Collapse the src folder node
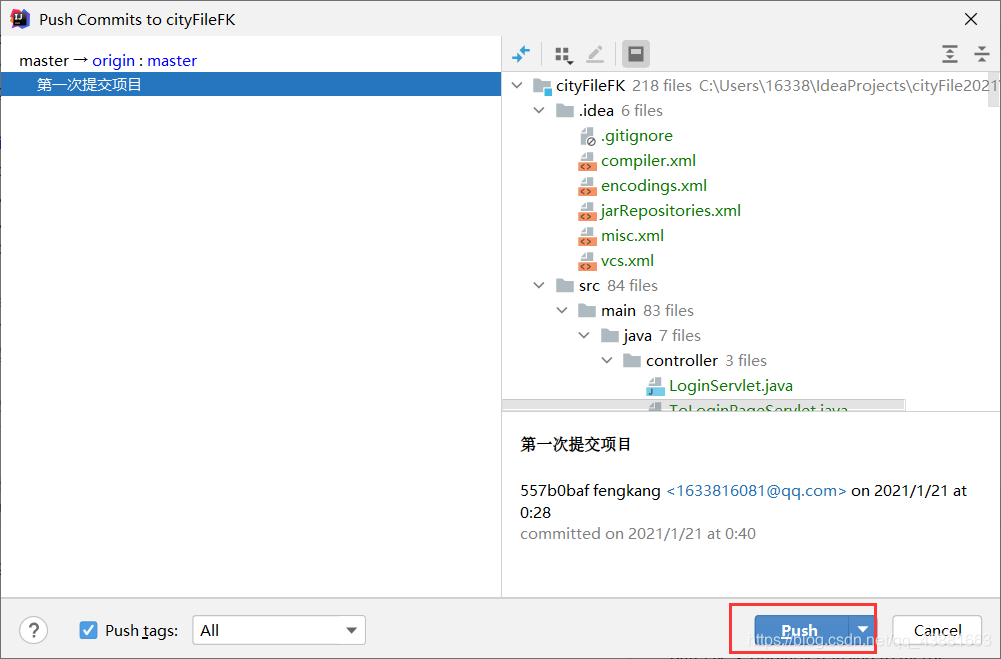Image resolution: width=1001 pixels, height=659 pixels. click(x=539, y=285)
